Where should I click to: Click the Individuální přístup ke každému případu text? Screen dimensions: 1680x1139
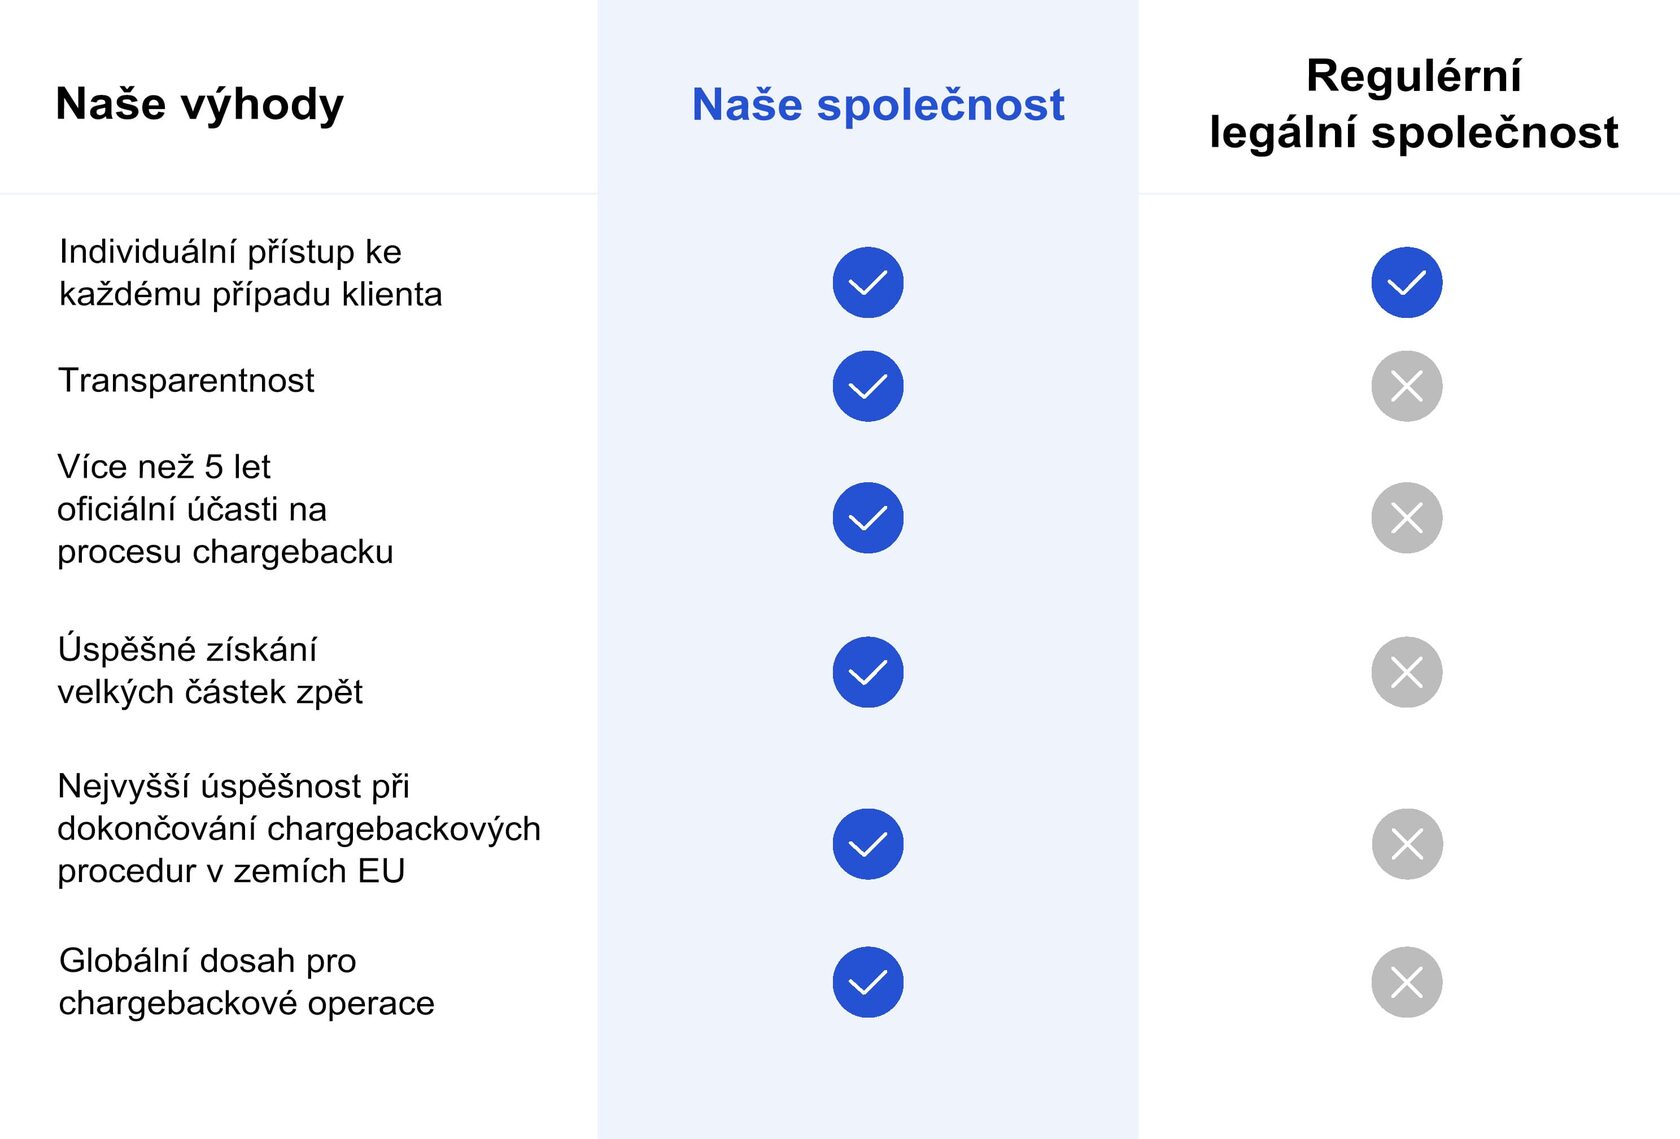click(250, 273)
